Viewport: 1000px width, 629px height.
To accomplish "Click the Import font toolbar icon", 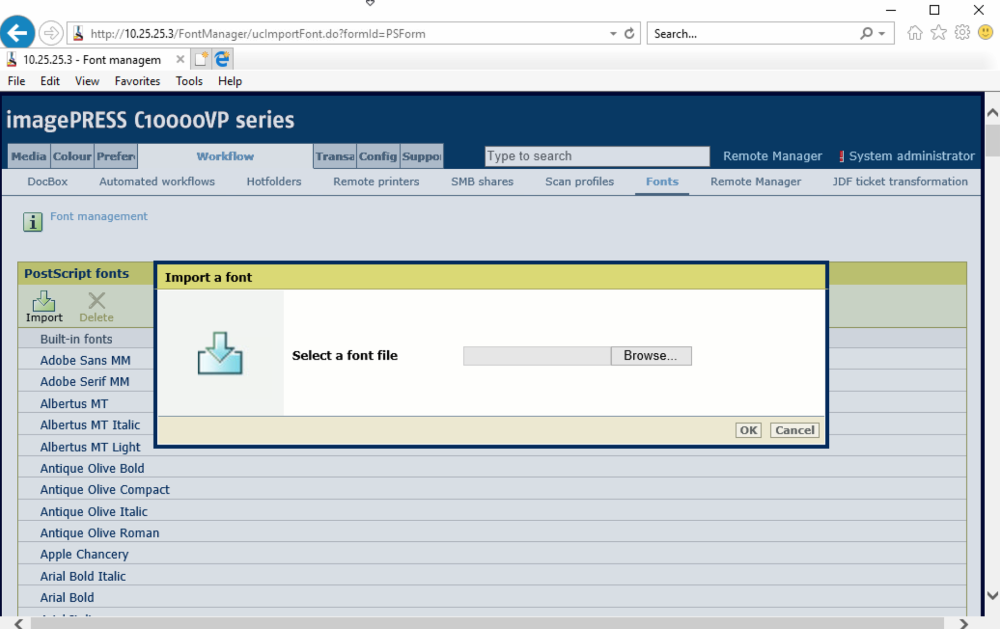I will pos(44,307).
